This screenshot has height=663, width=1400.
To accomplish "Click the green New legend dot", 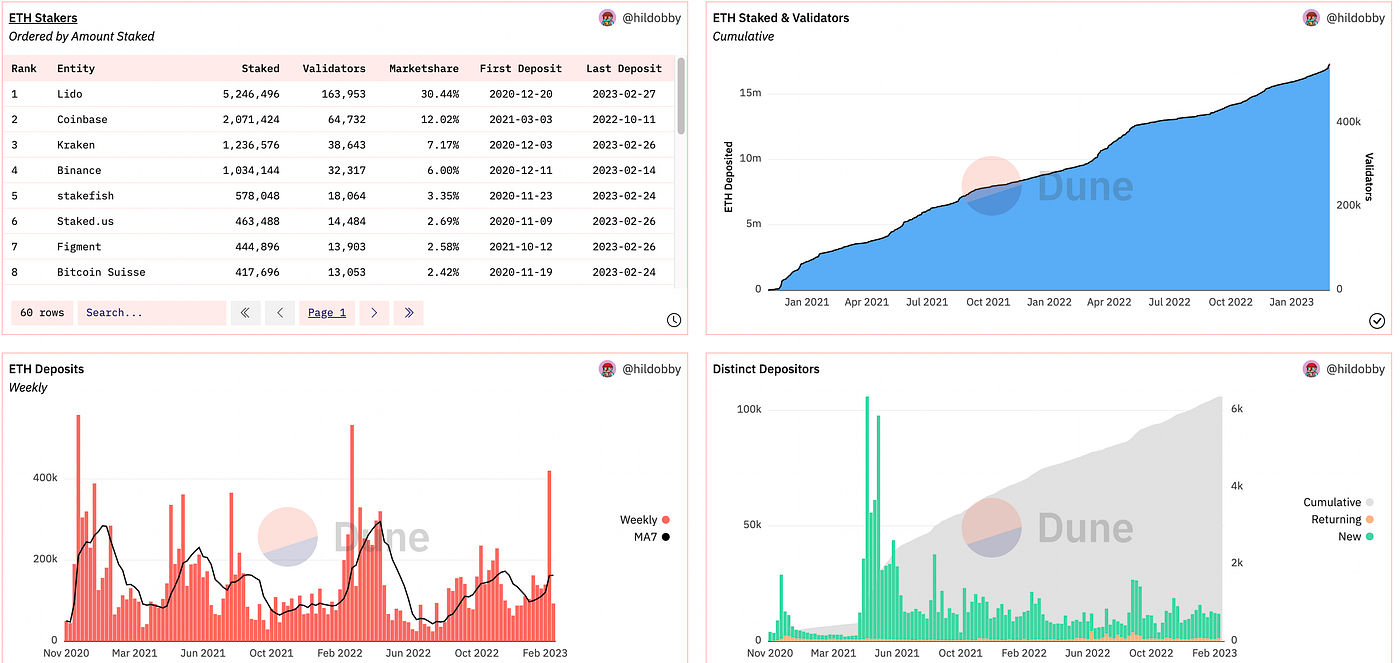I will coord(1370,537).
